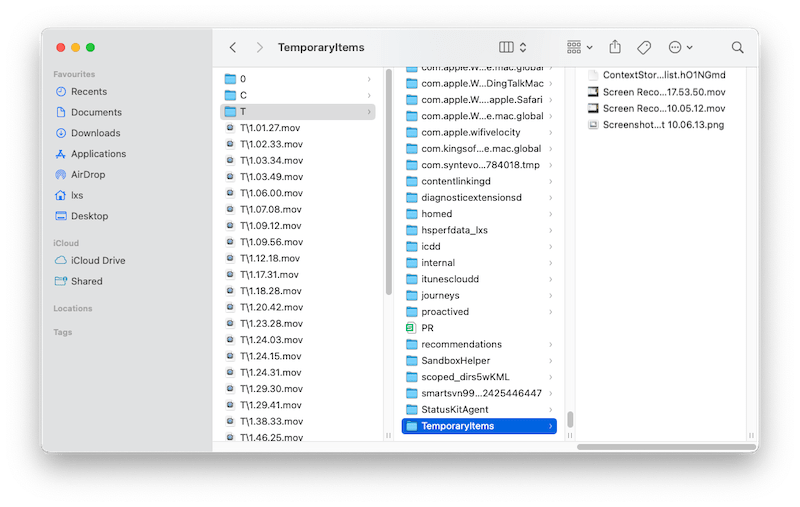800x507 pixels.
Task: Go forward with the forward arrow
Action: point(260,47)
